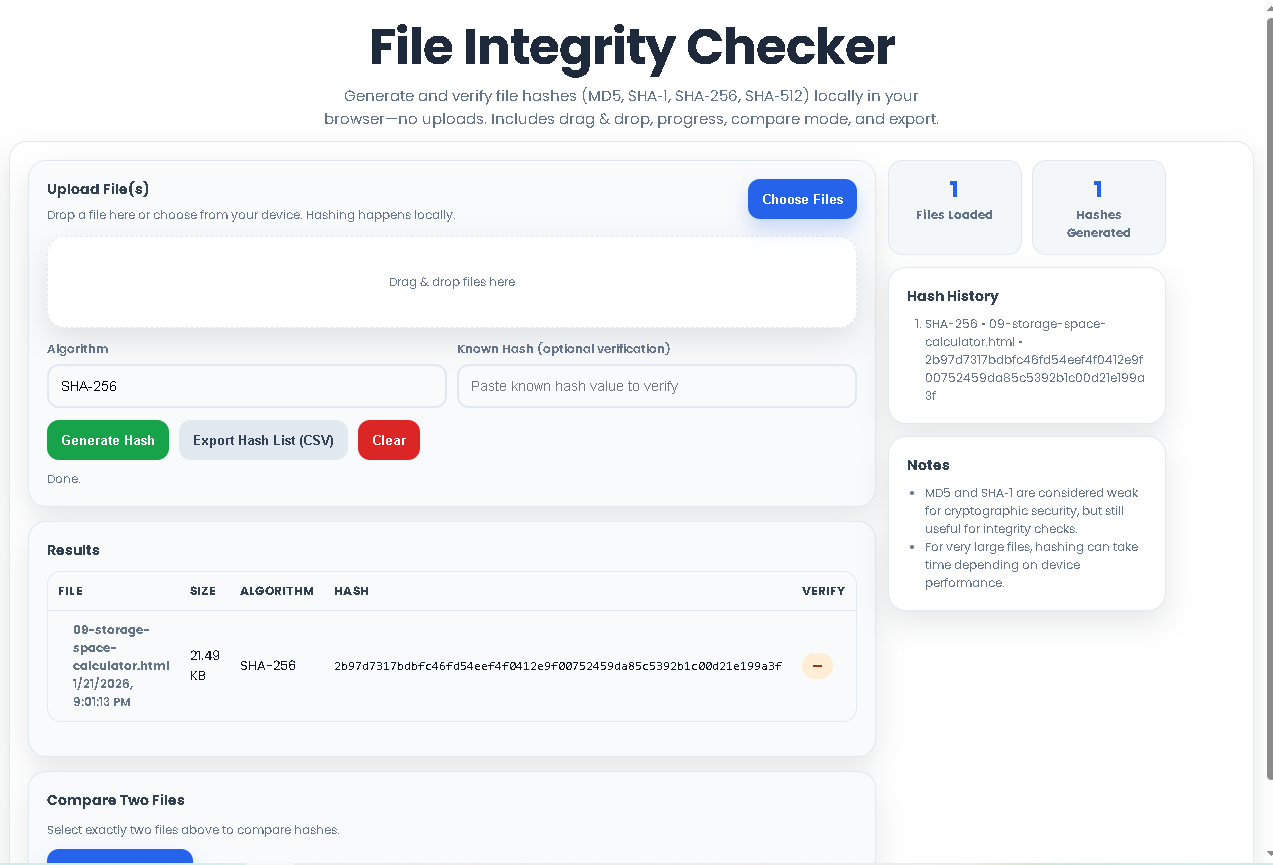Click the drag and drop files zone
Screen dimensions: 1273x865
pos(452,281)
